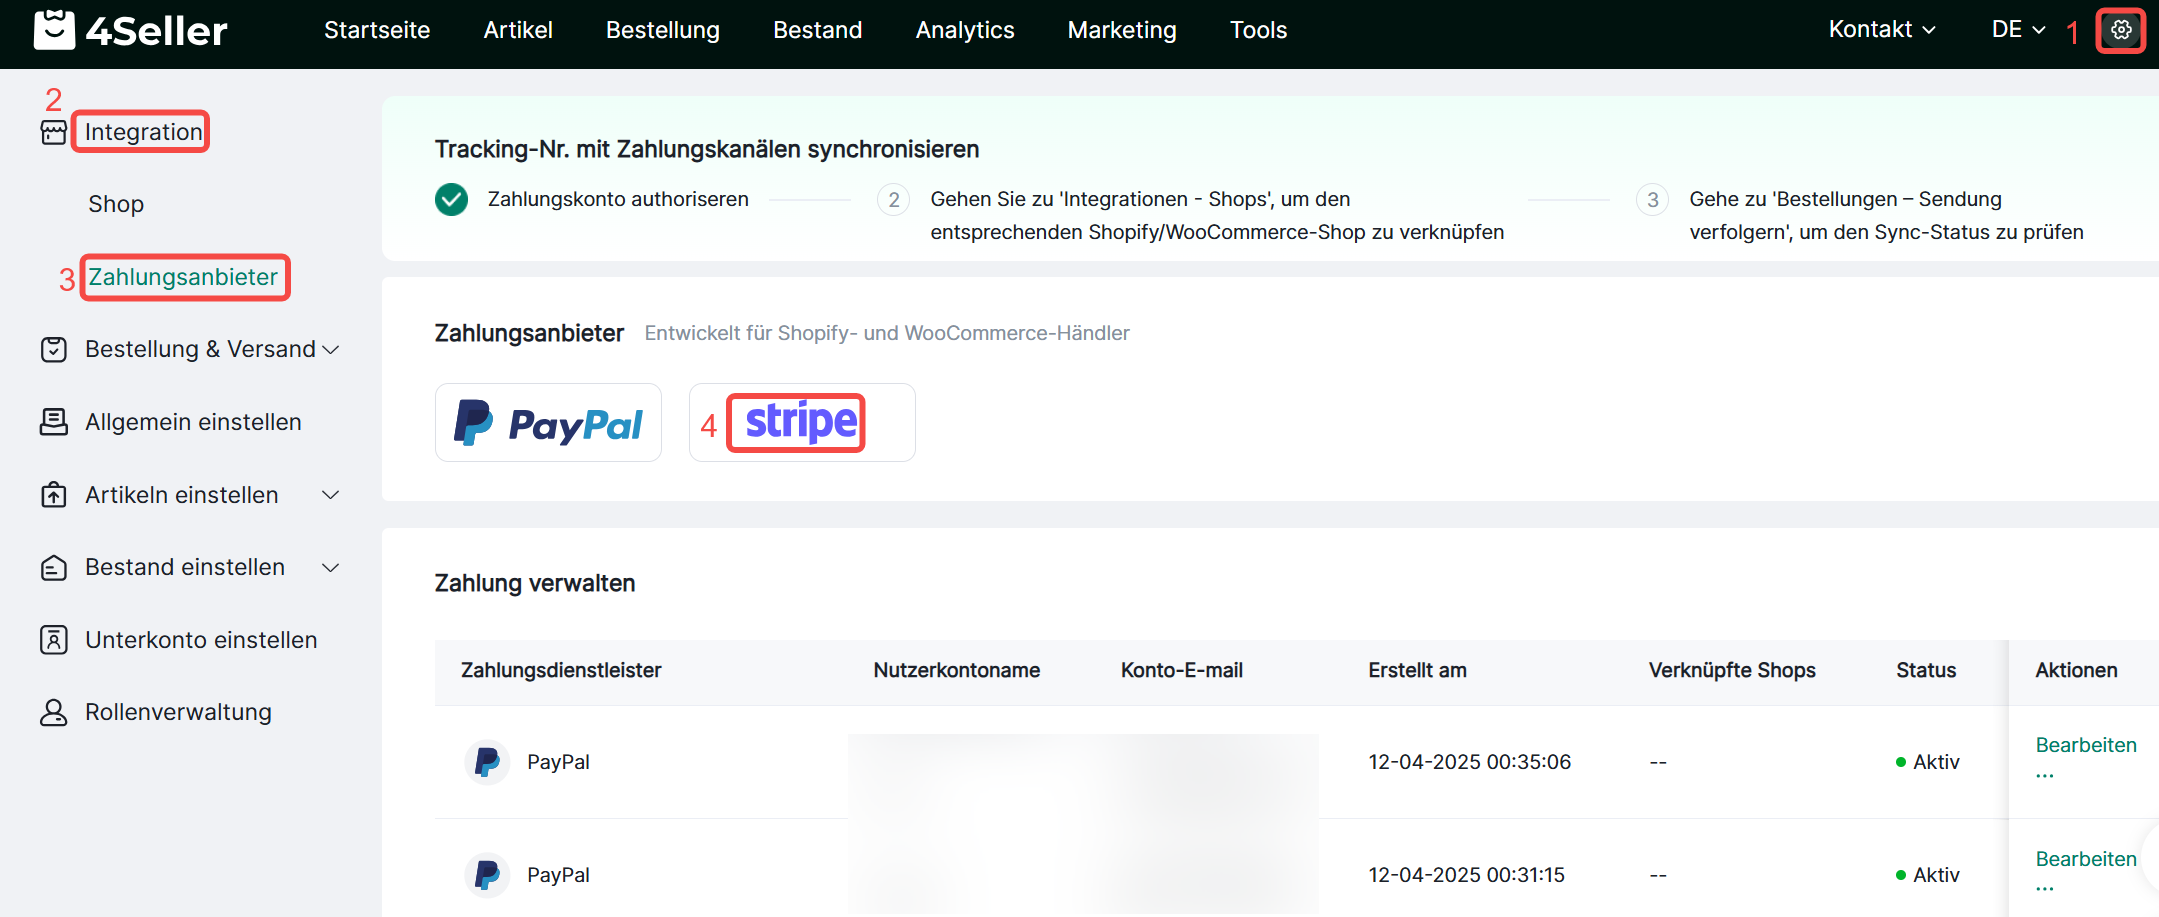Select the PayPal payment provider card
Viewport: 2159px width, 917px height.
coord(548,423)
